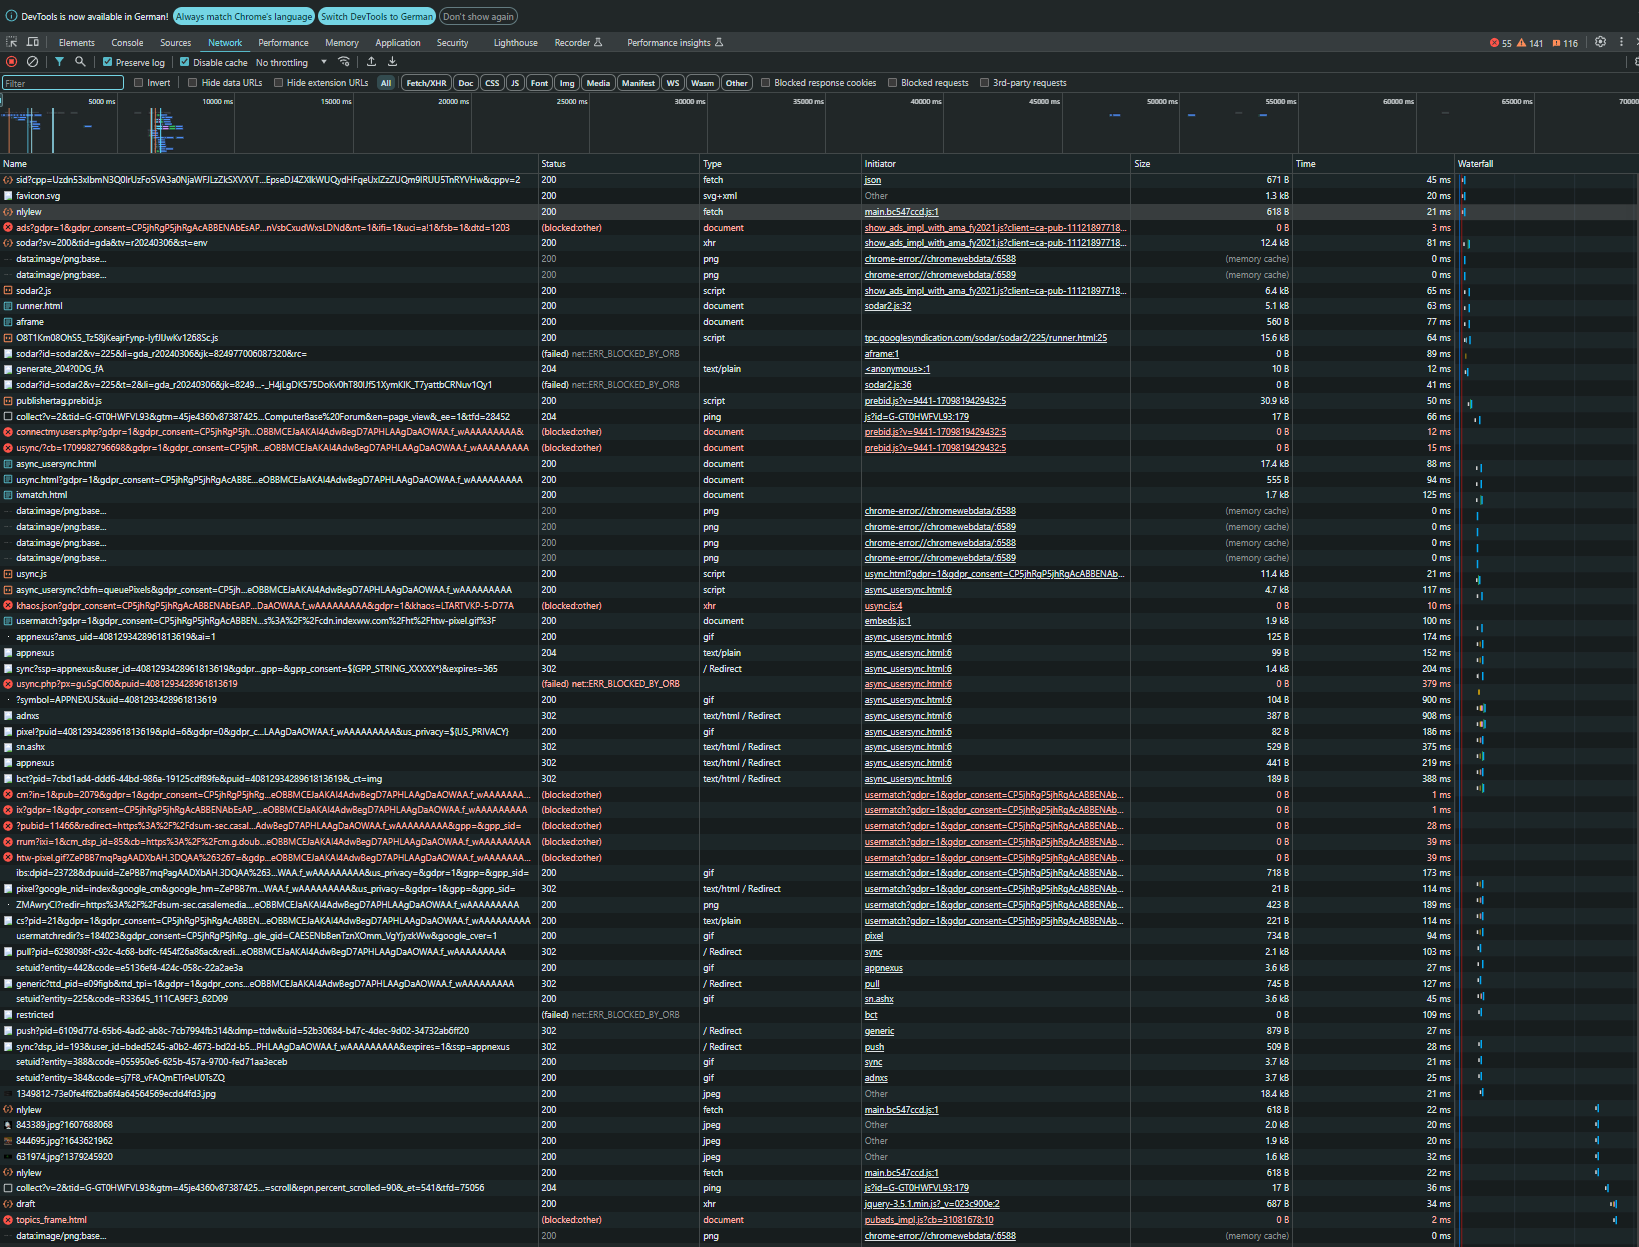The height and width of the screenshot is (1247, 1639).
Task: Open DevTools settings gear
Action: pyautogui.click(x=1600, y=42)
